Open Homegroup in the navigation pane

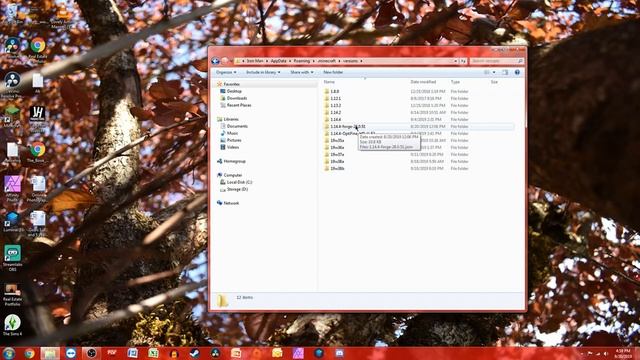234,161
